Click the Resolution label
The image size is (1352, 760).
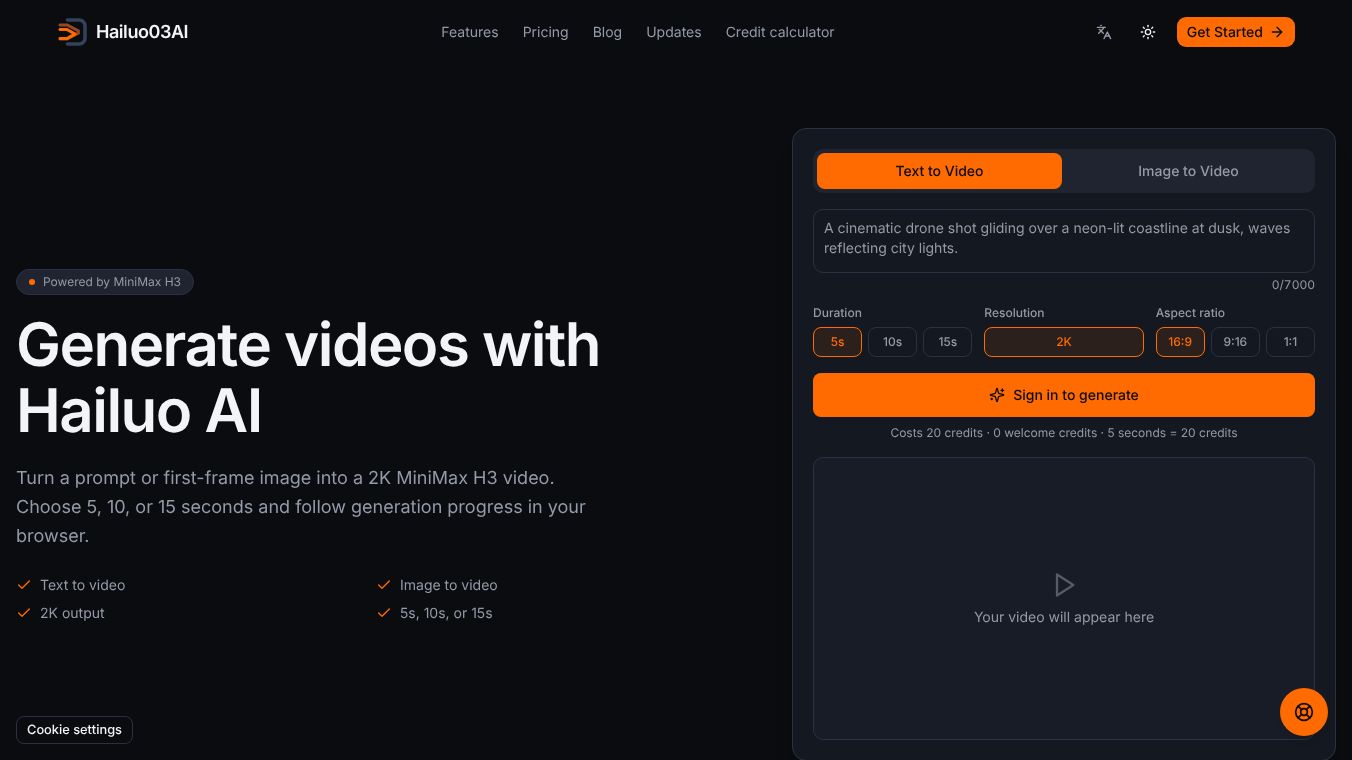click(x=1014, y=313)
